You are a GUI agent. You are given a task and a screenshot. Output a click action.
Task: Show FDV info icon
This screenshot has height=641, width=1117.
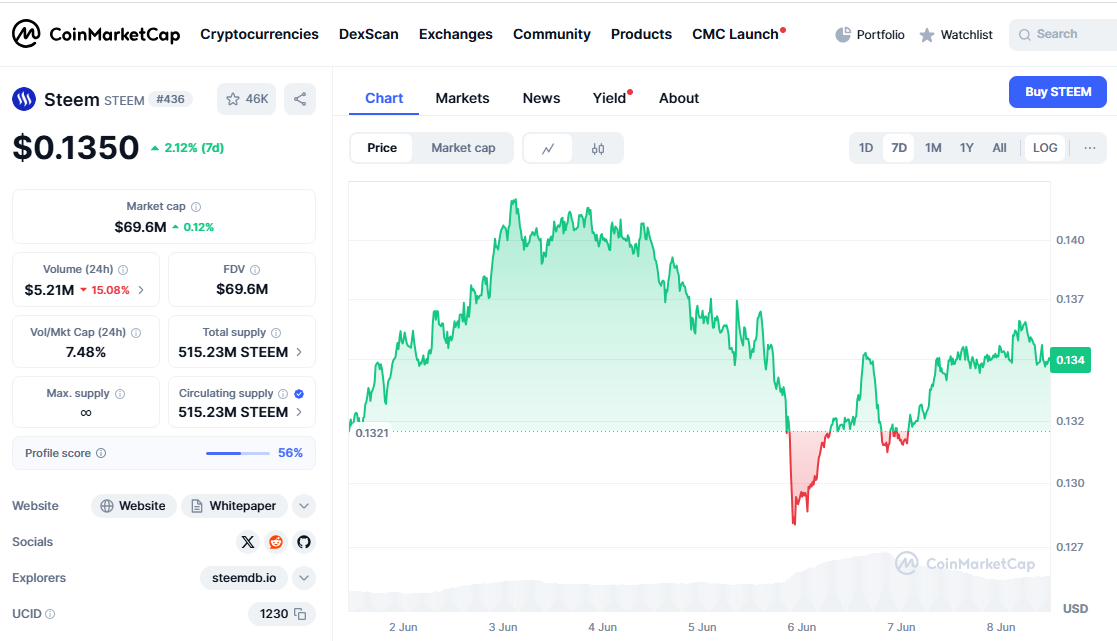tap(255, 270)
